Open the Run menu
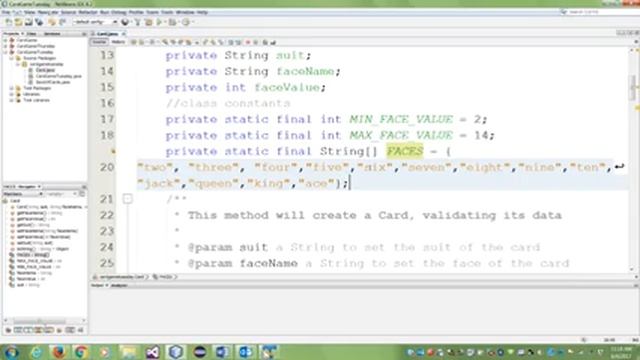Screen dimensions: 640x360 coord(104,12)
